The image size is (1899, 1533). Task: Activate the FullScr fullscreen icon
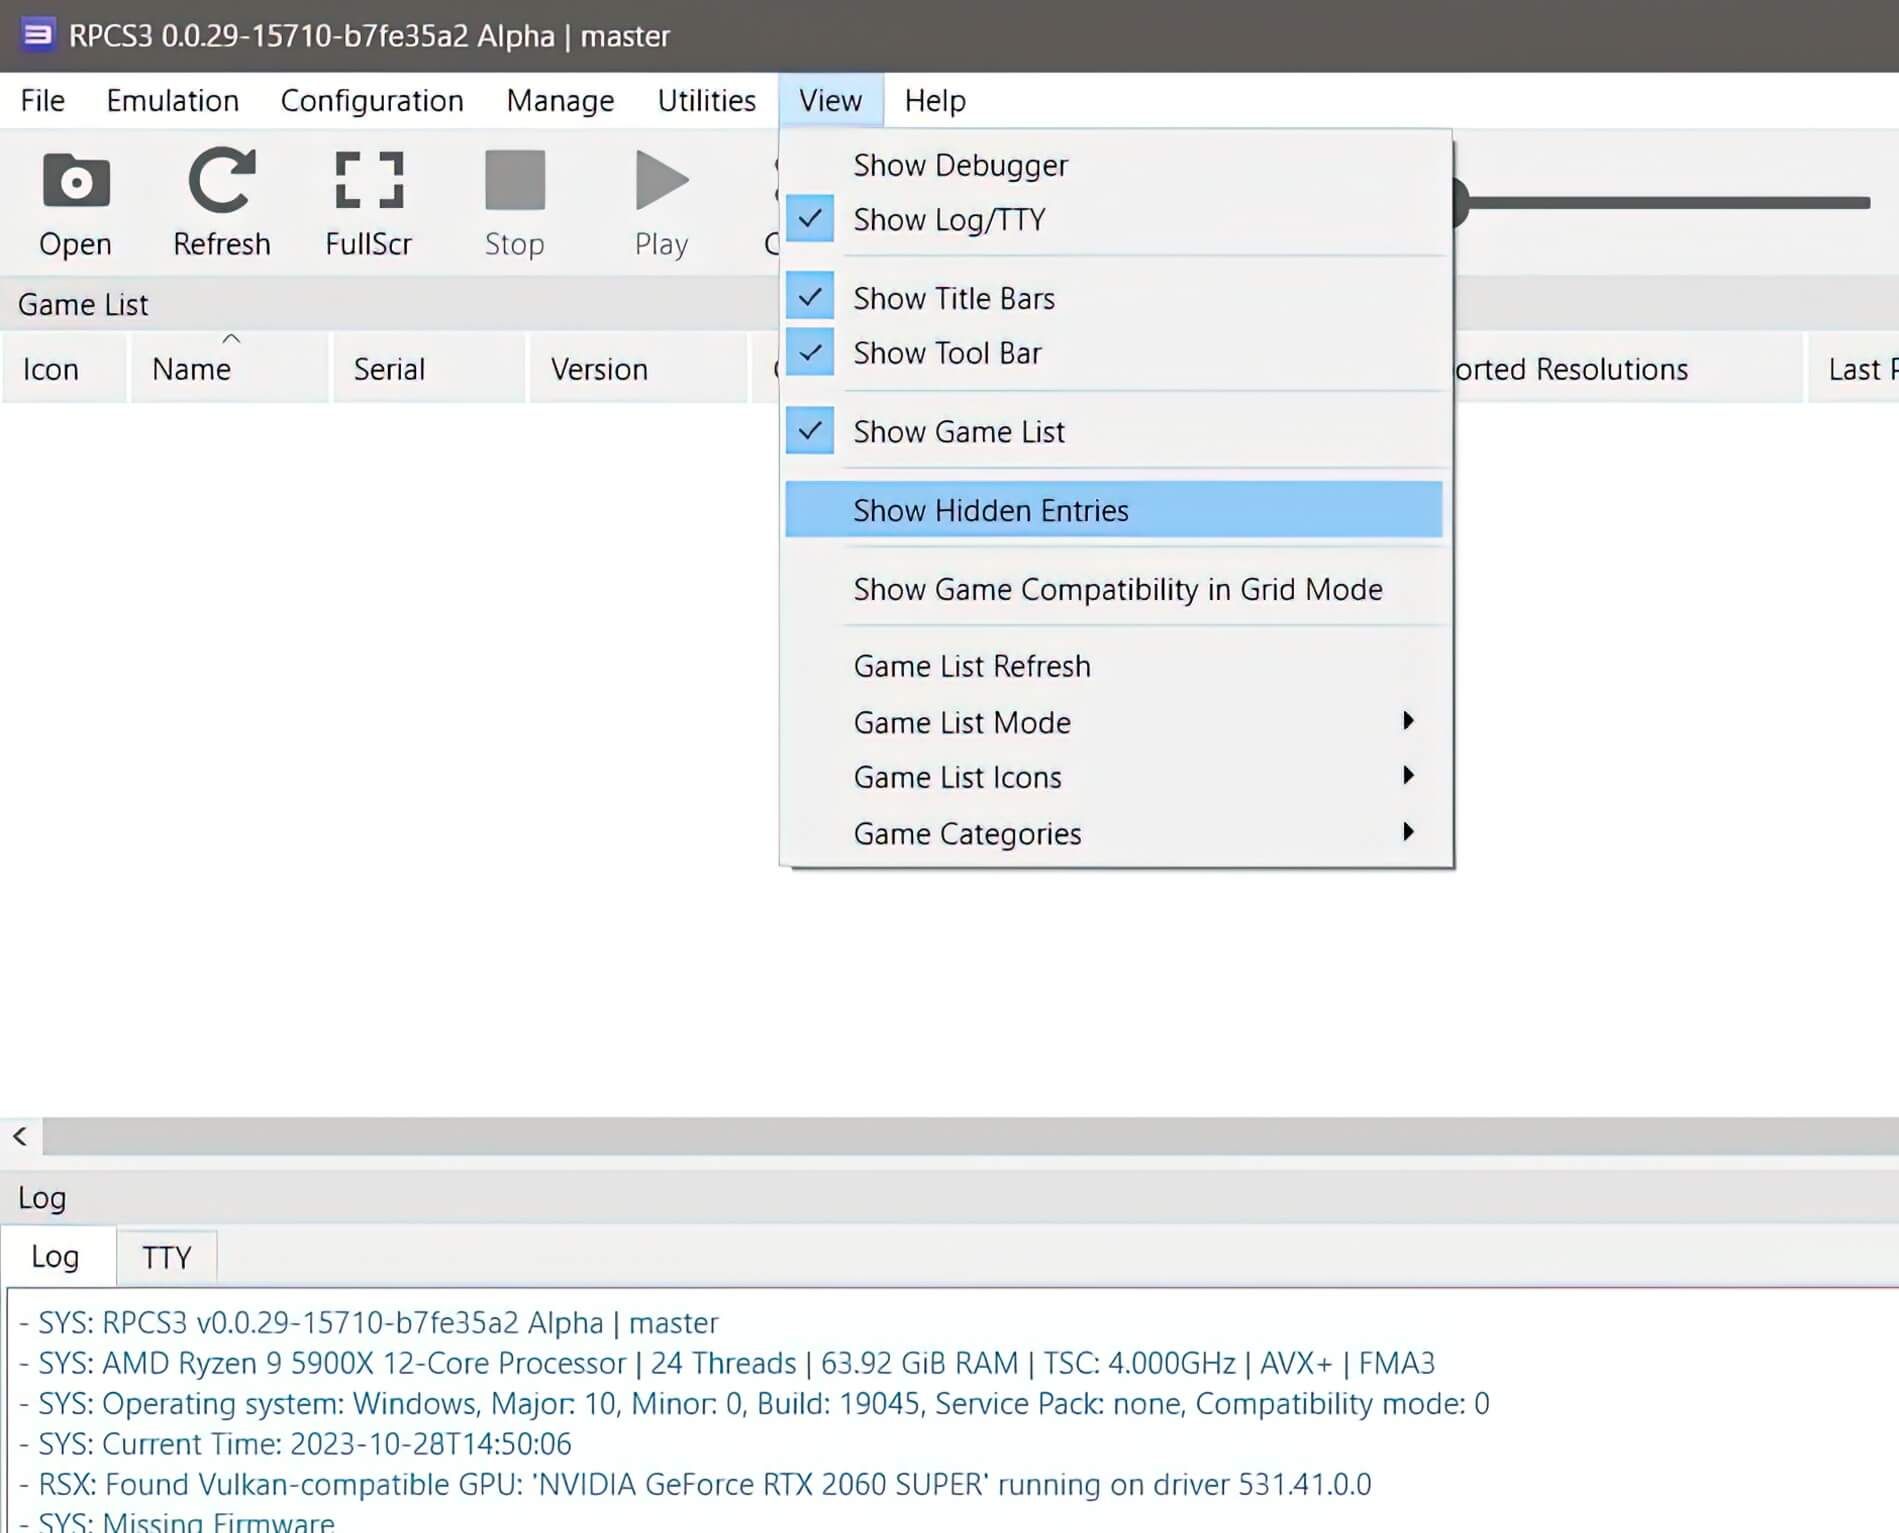pyautogui.click(x=368, y=181)
